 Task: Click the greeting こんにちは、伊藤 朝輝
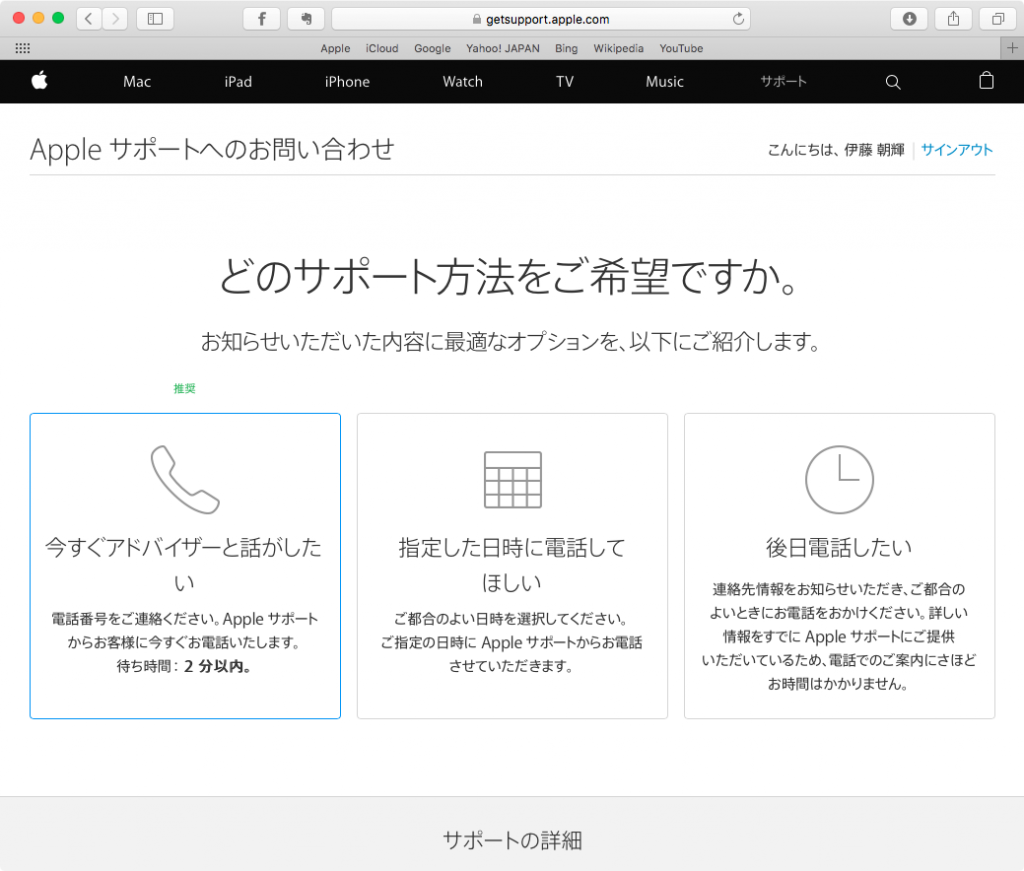(x=836, y=150)
